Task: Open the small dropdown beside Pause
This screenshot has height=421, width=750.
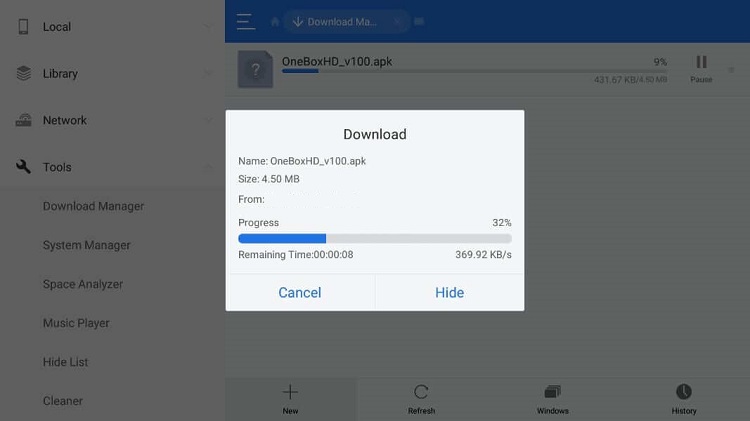Action: click(731, 70)
